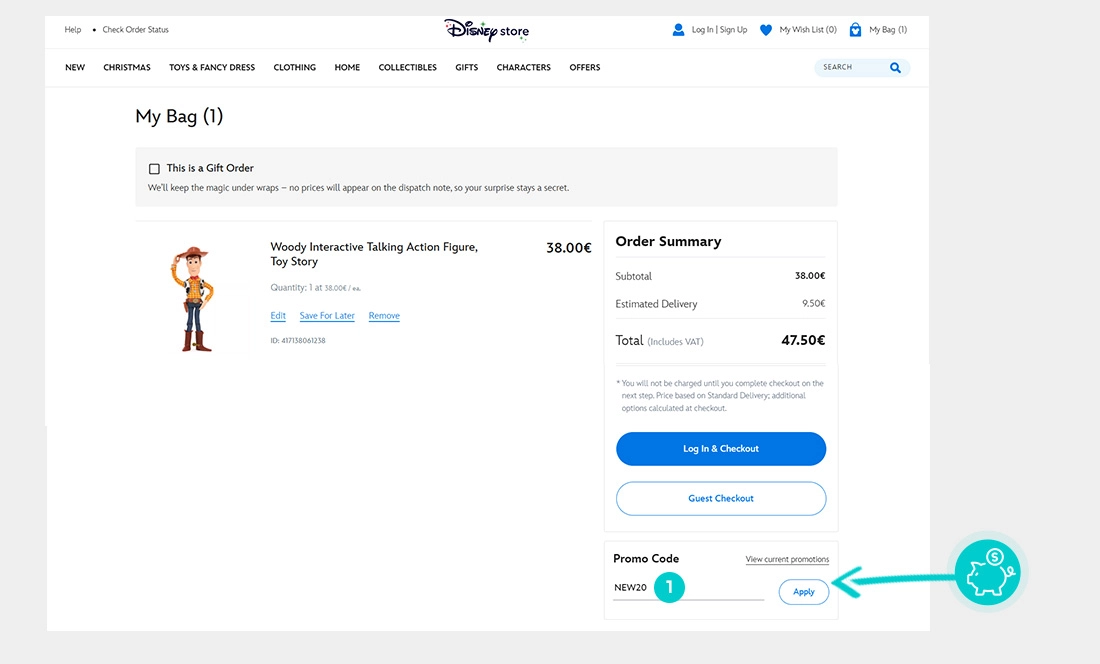Image resolution: width=1100 pixels, height=664 pixels.
Task: Edit the Woody action figure item
Action: 277,315
